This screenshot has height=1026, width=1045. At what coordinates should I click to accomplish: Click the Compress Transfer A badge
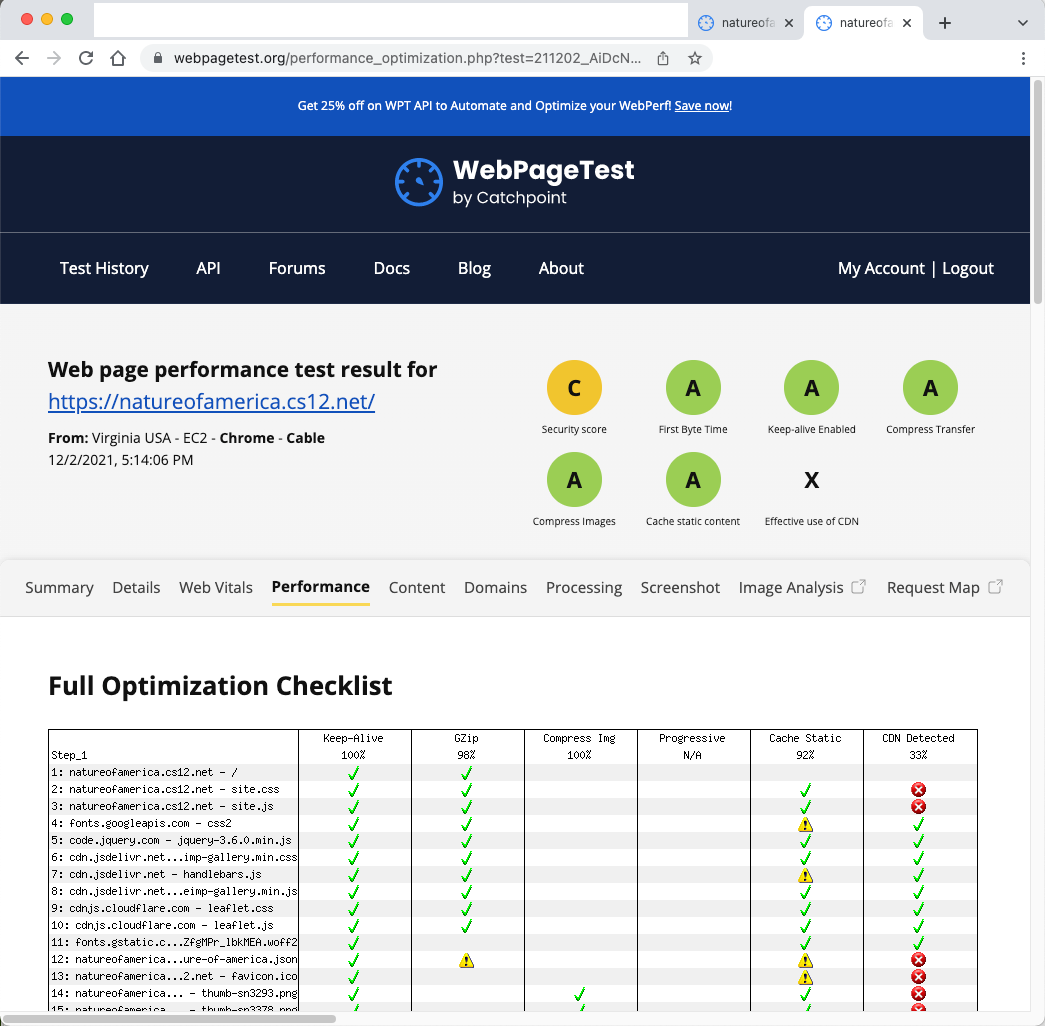pos(930,388)
